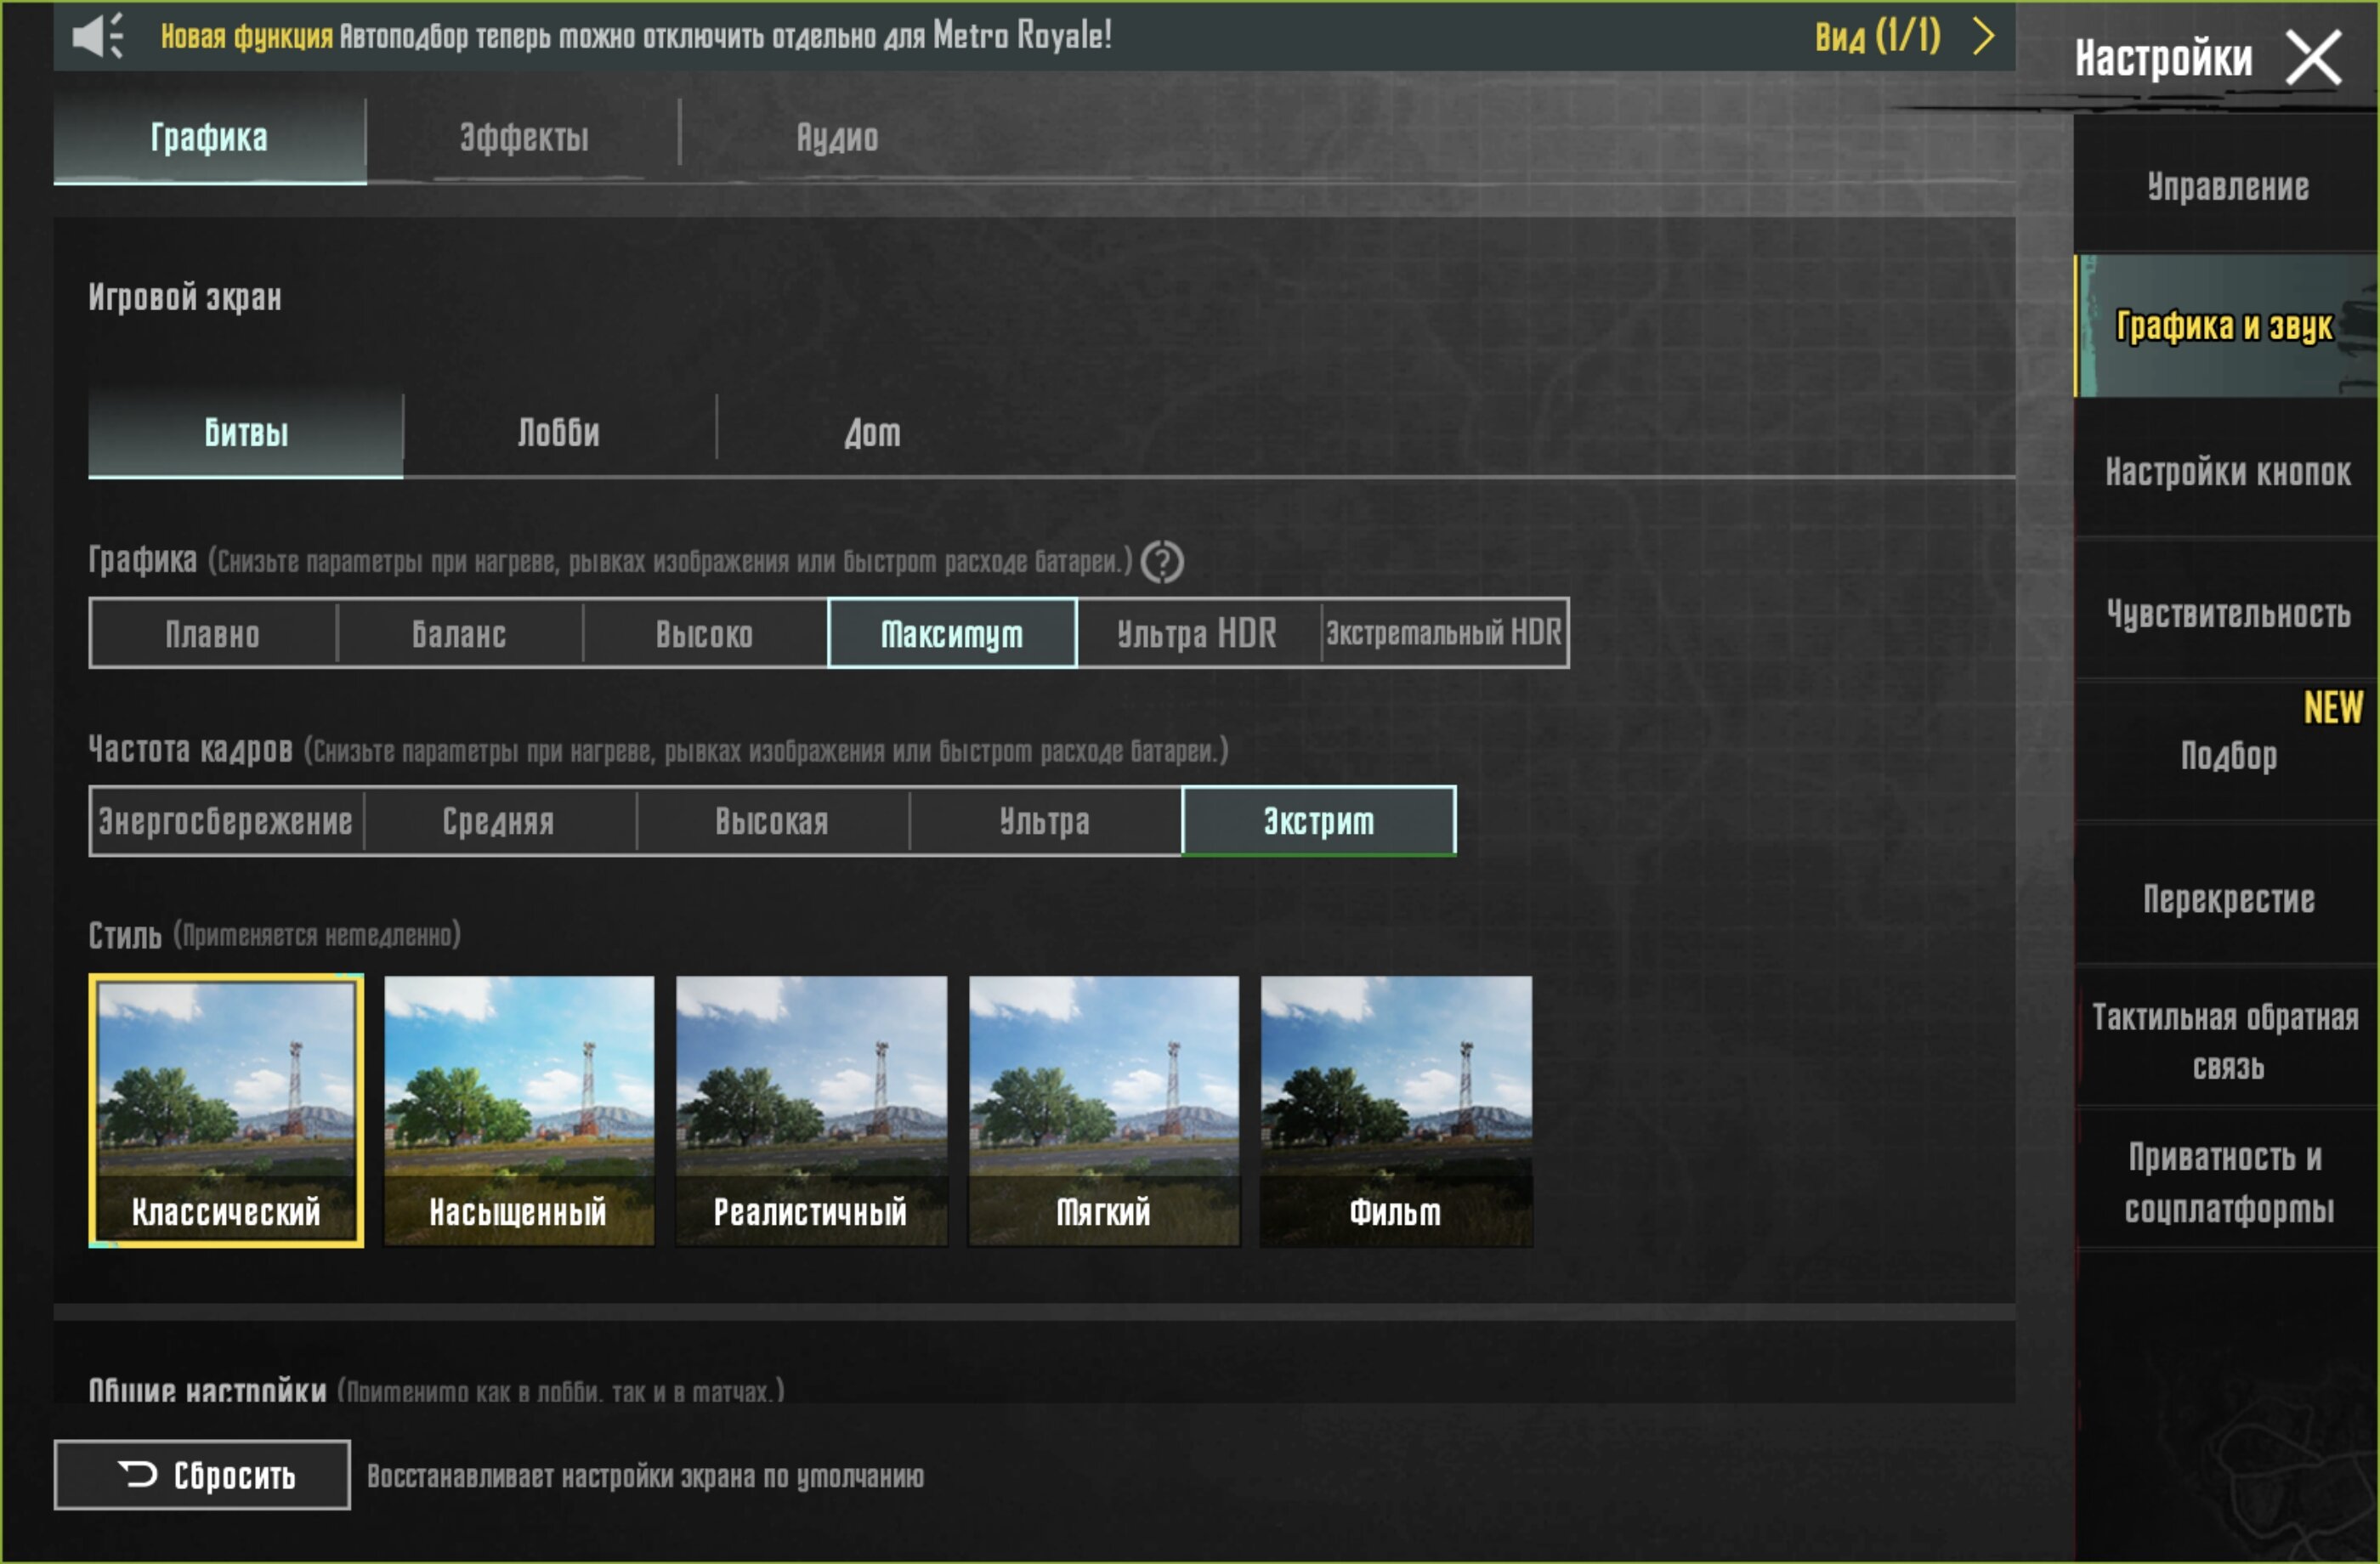Click the Стиль label

pos(125,936)
